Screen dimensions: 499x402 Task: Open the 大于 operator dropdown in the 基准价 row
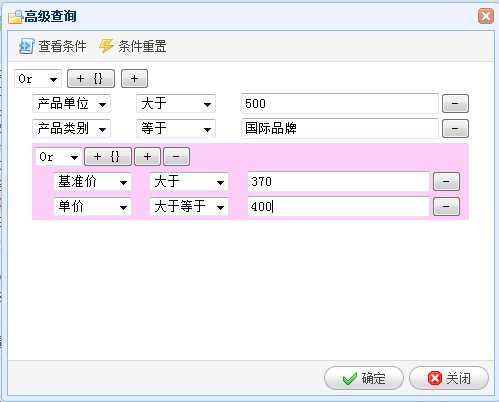189,182
